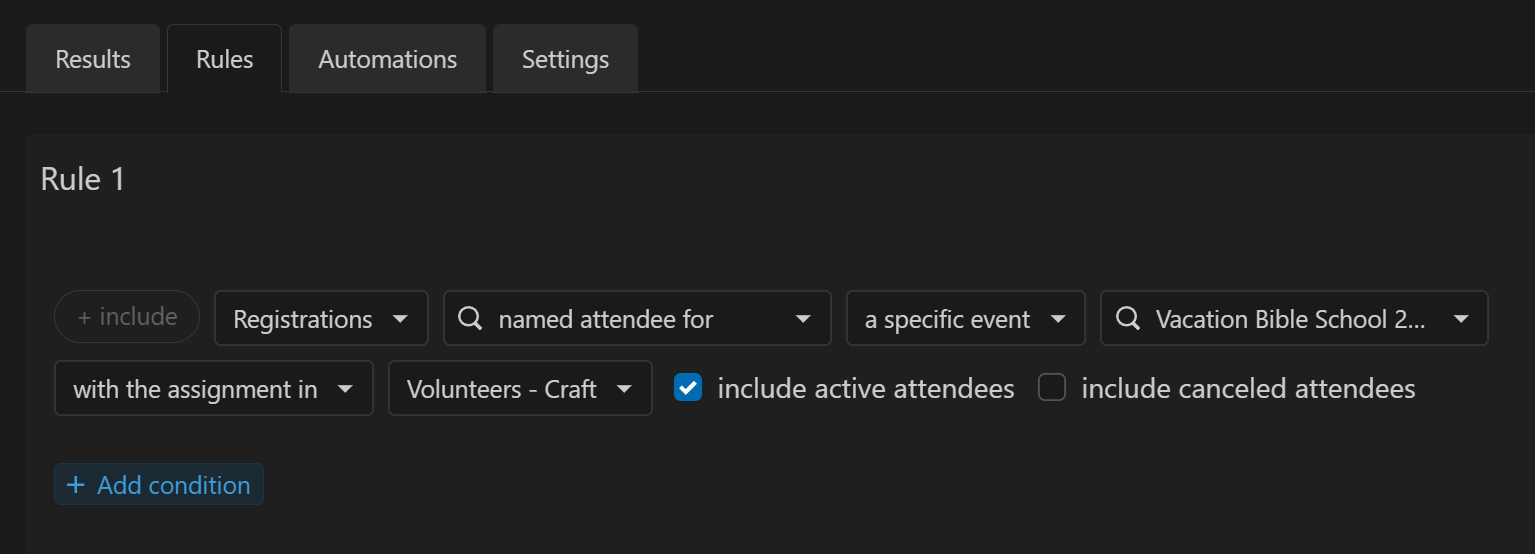Select the Rules tab

pos(225,59)
